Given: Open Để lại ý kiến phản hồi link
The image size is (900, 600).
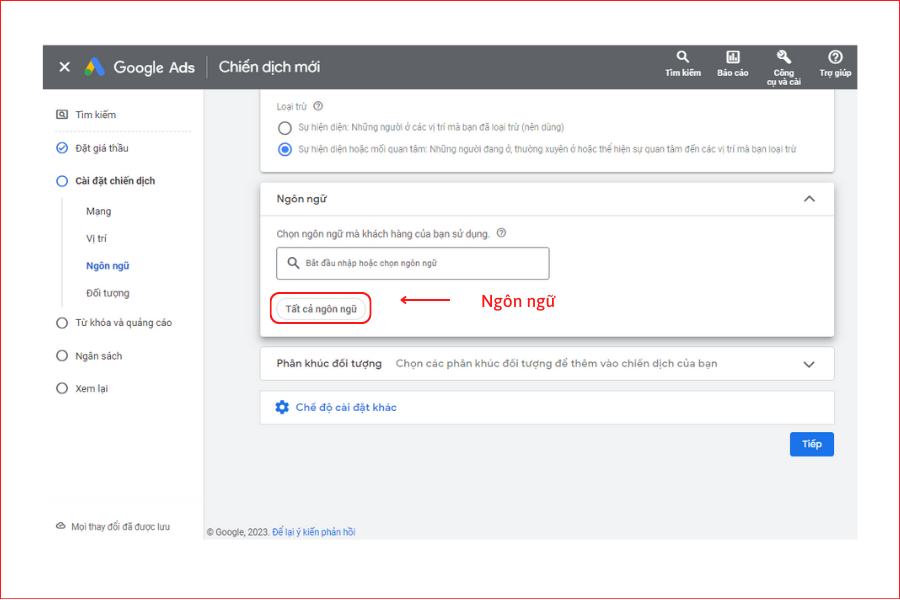Looking at the screenshot, I should click(313, 532).
